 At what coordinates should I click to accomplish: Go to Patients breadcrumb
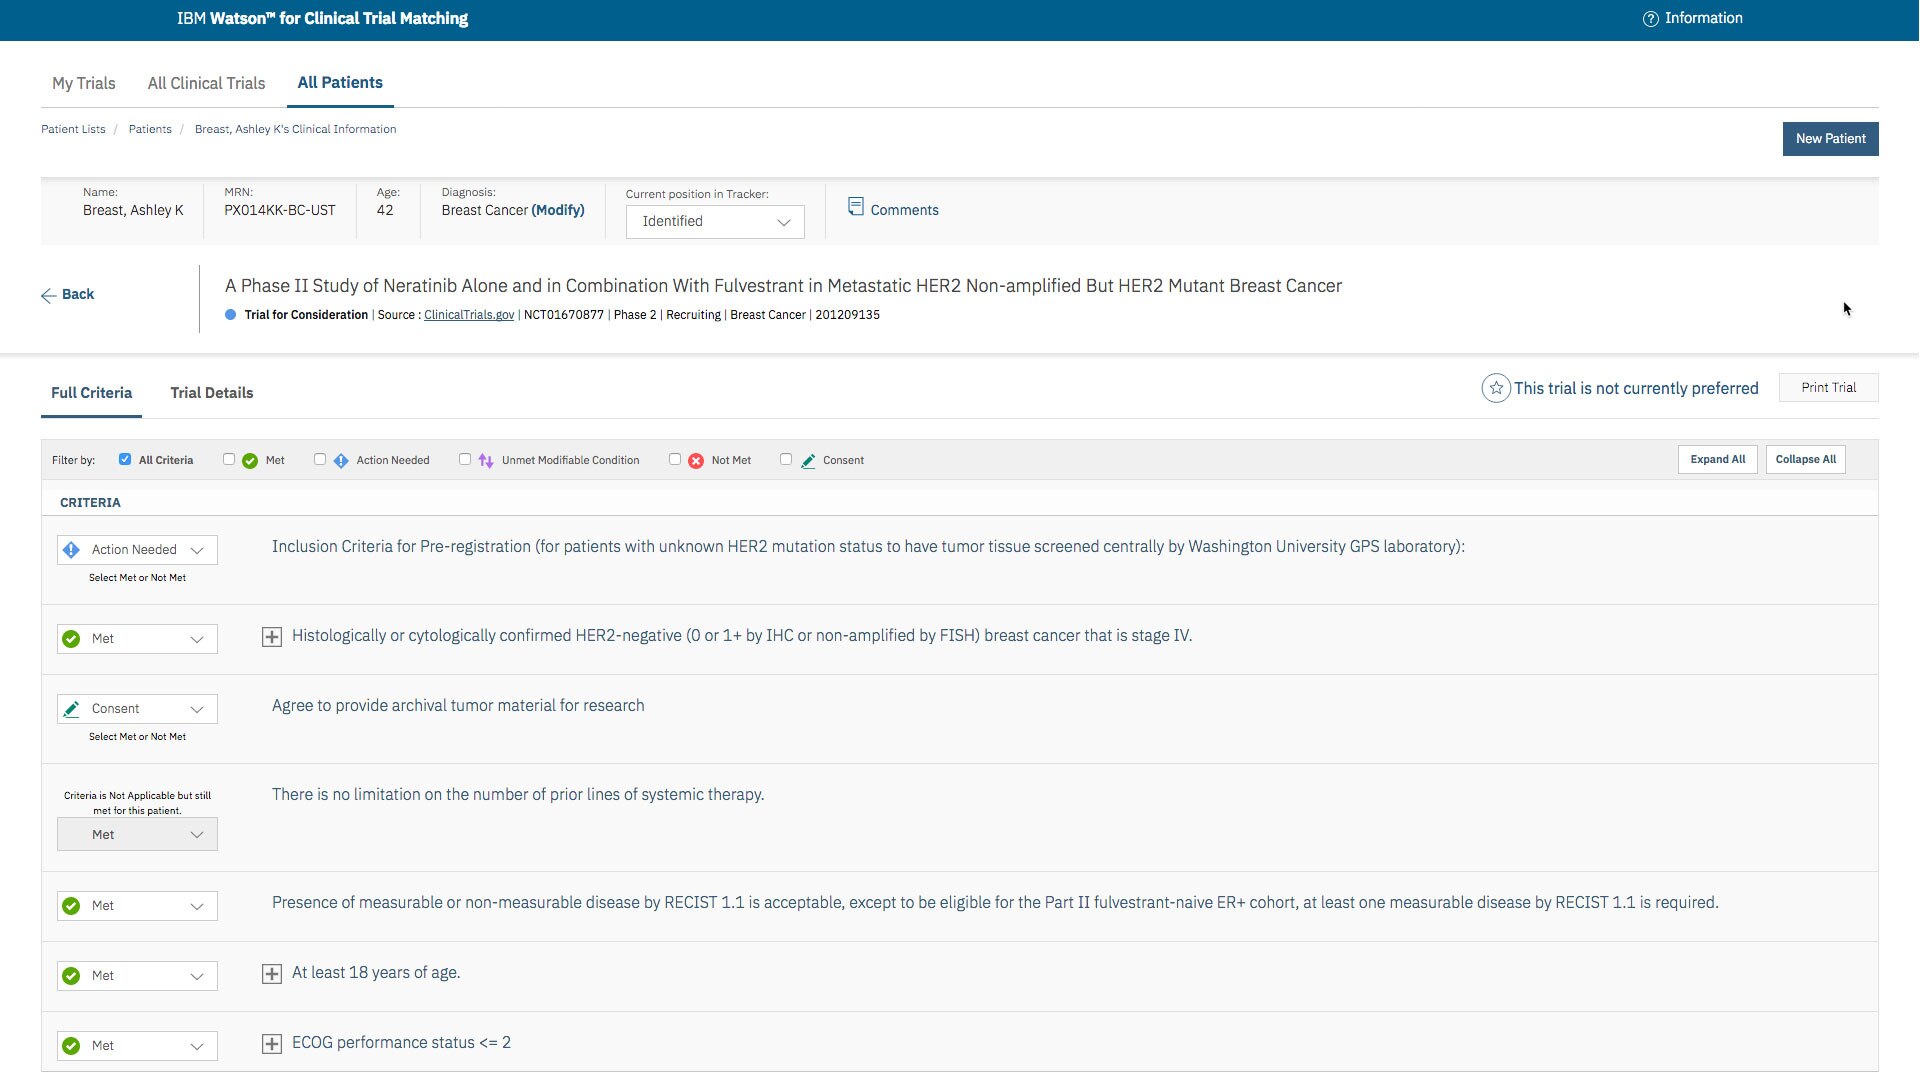pyautogui.click(x=150, y=129)
